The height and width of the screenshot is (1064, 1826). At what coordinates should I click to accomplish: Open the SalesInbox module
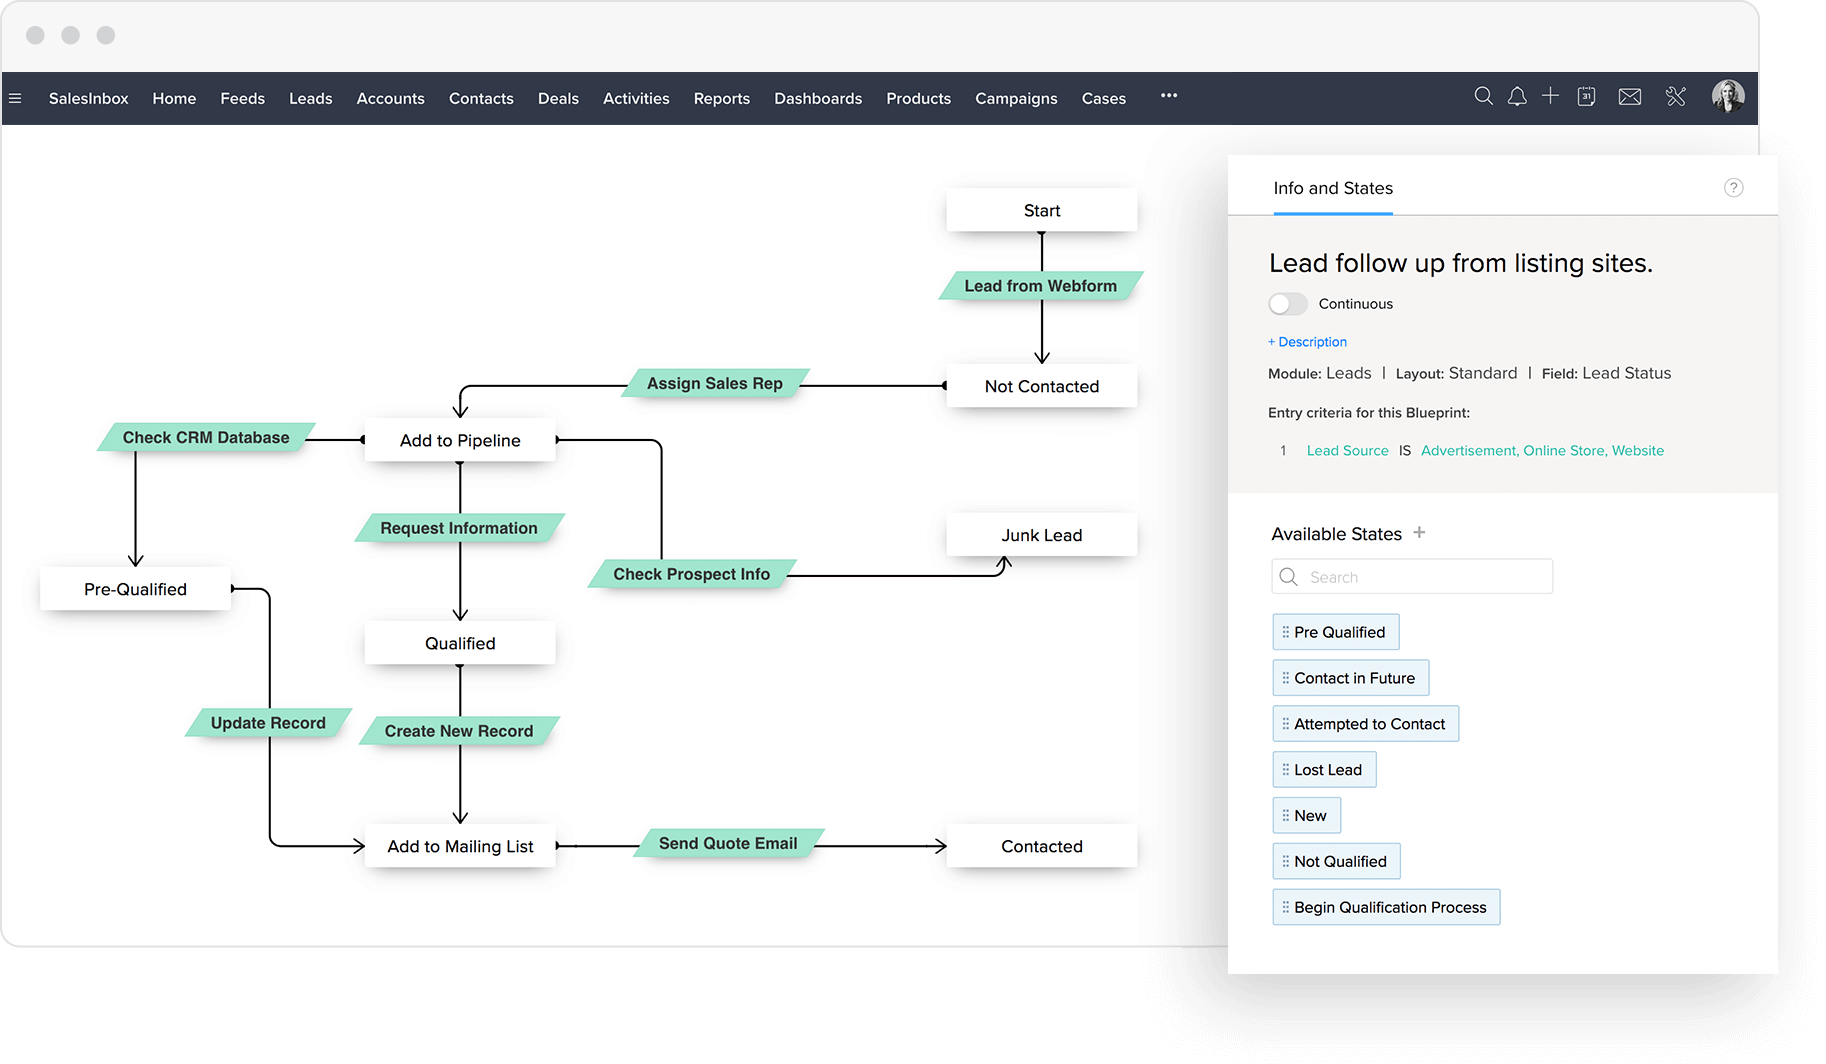click(x=89, y=98)
